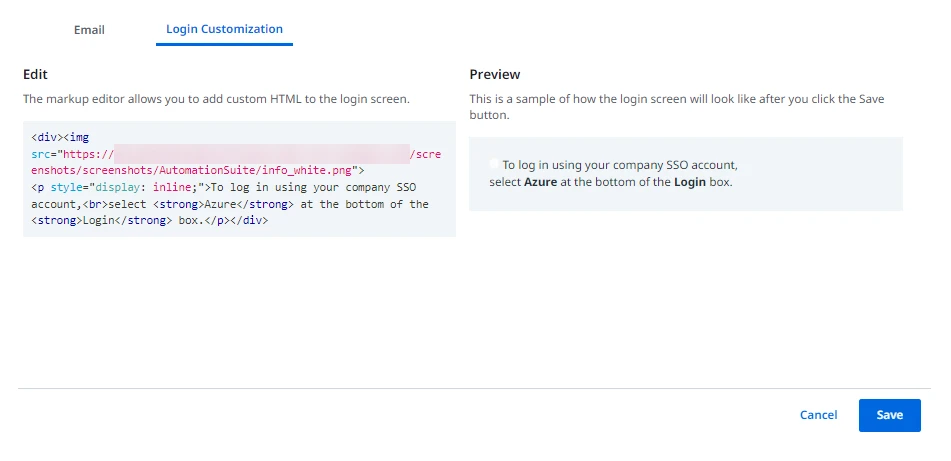951x461 pixels.
Task: Click the Edit section heading
Action: tap(35, 74)
